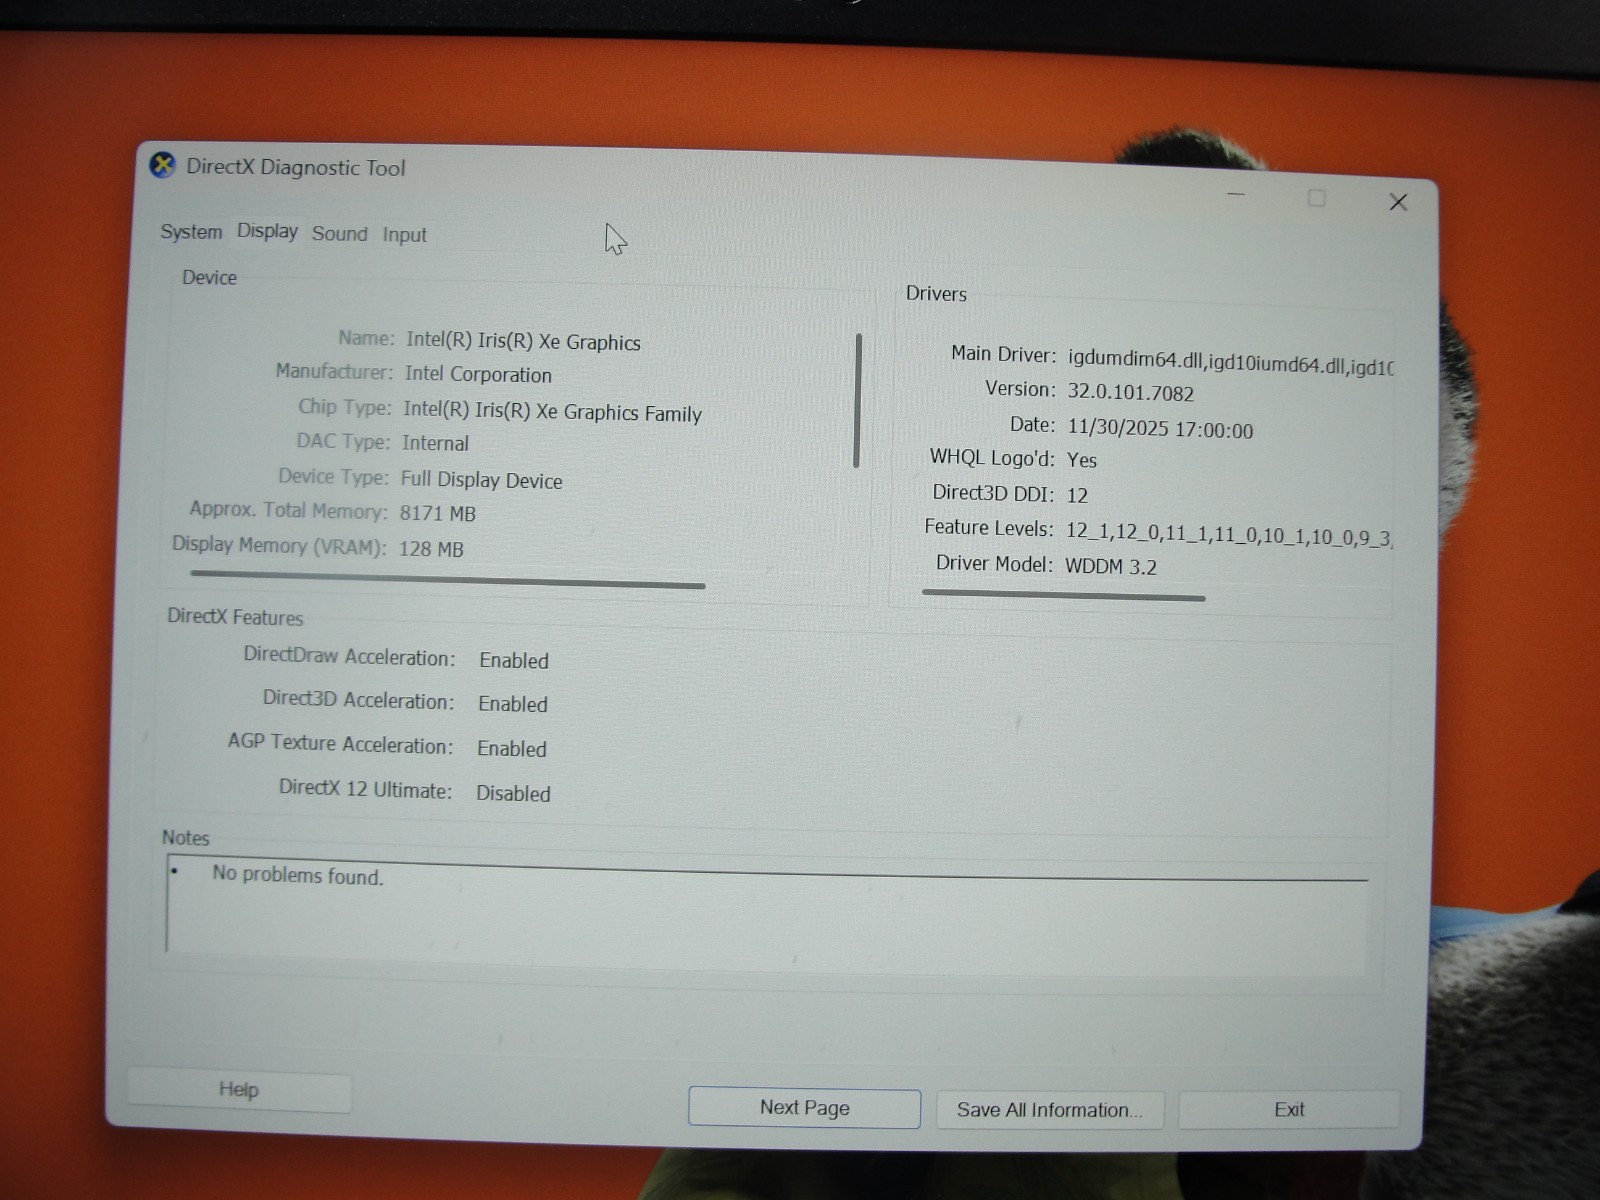1600x1200 pixels.
Task: Click the total memory value '8171 MB'
Action: 437,513
